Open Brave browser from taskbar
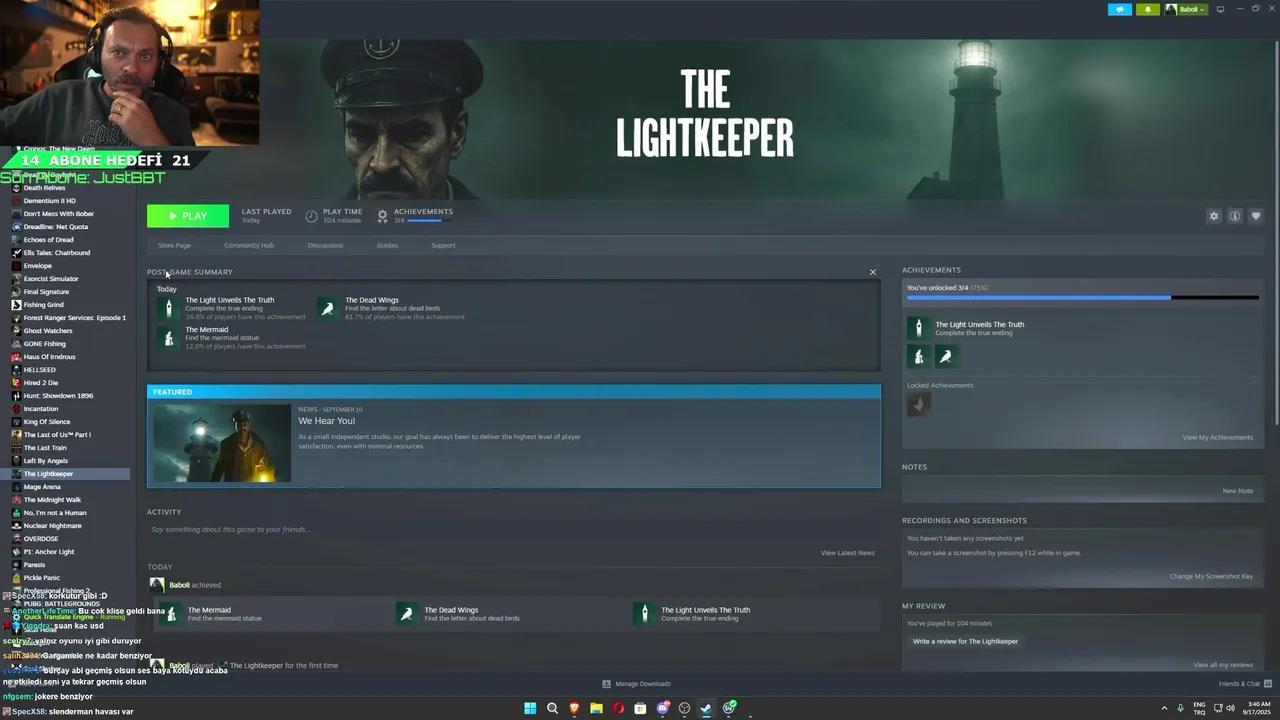This screenshot has height=720, width=1280. click(x=574, y=708)
